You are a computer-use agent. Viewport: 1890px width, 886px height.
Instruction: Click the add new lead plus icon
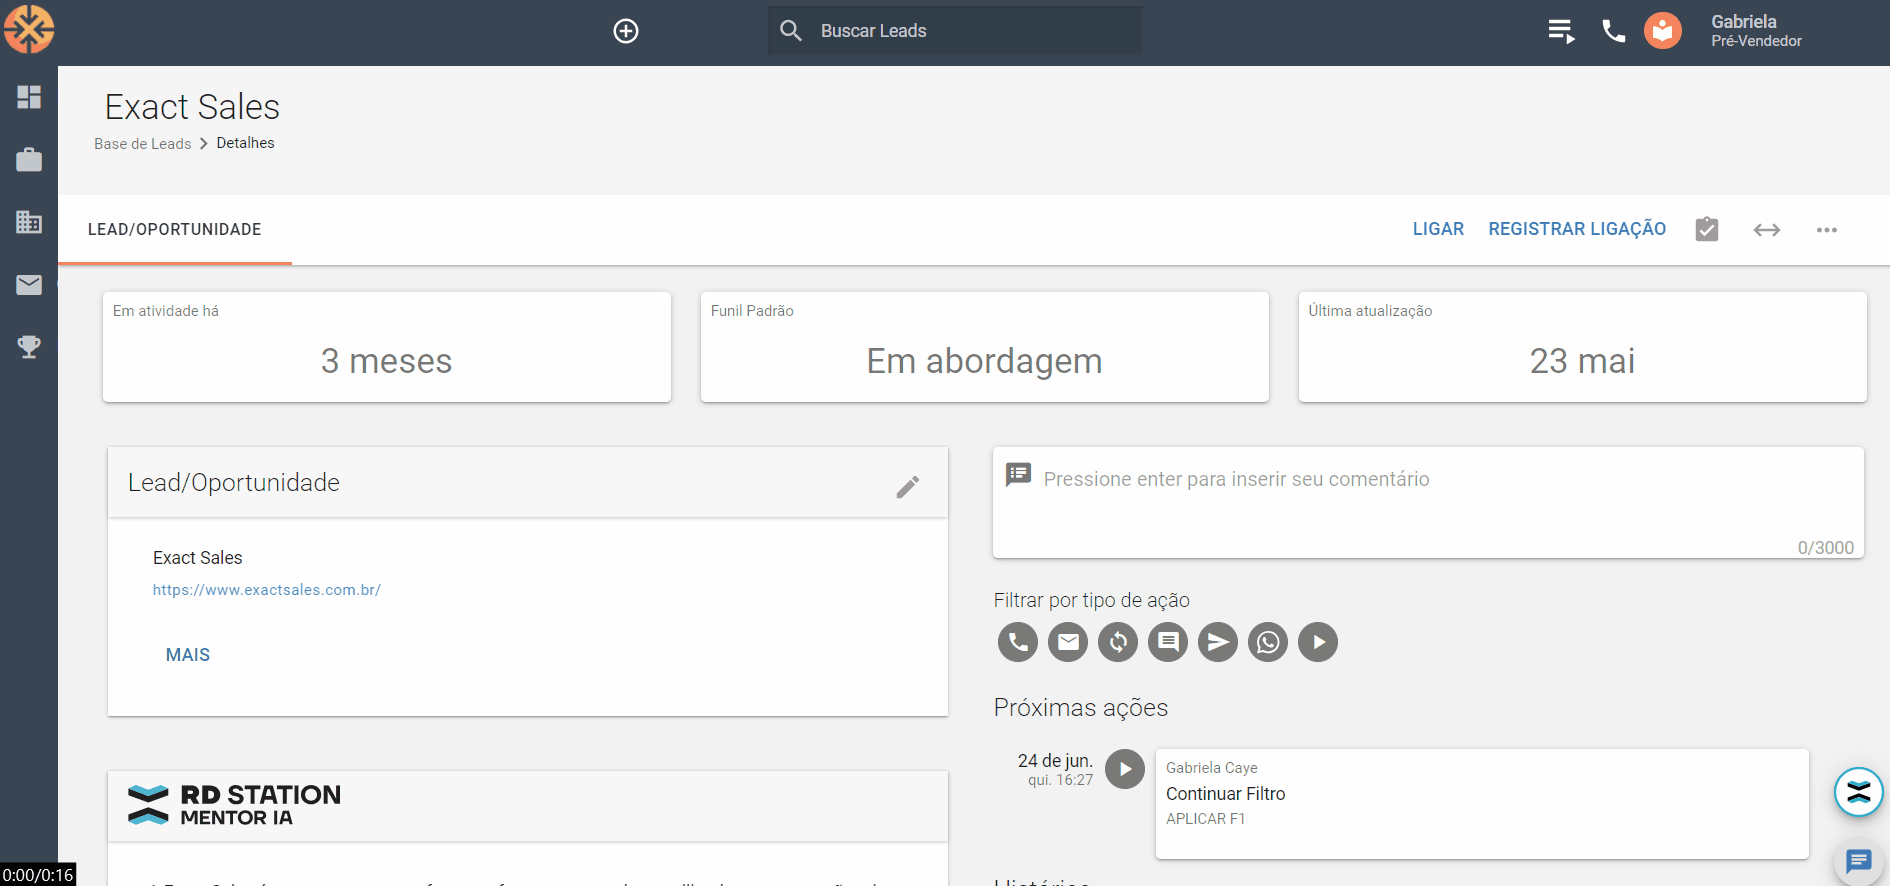pos(626,31)
